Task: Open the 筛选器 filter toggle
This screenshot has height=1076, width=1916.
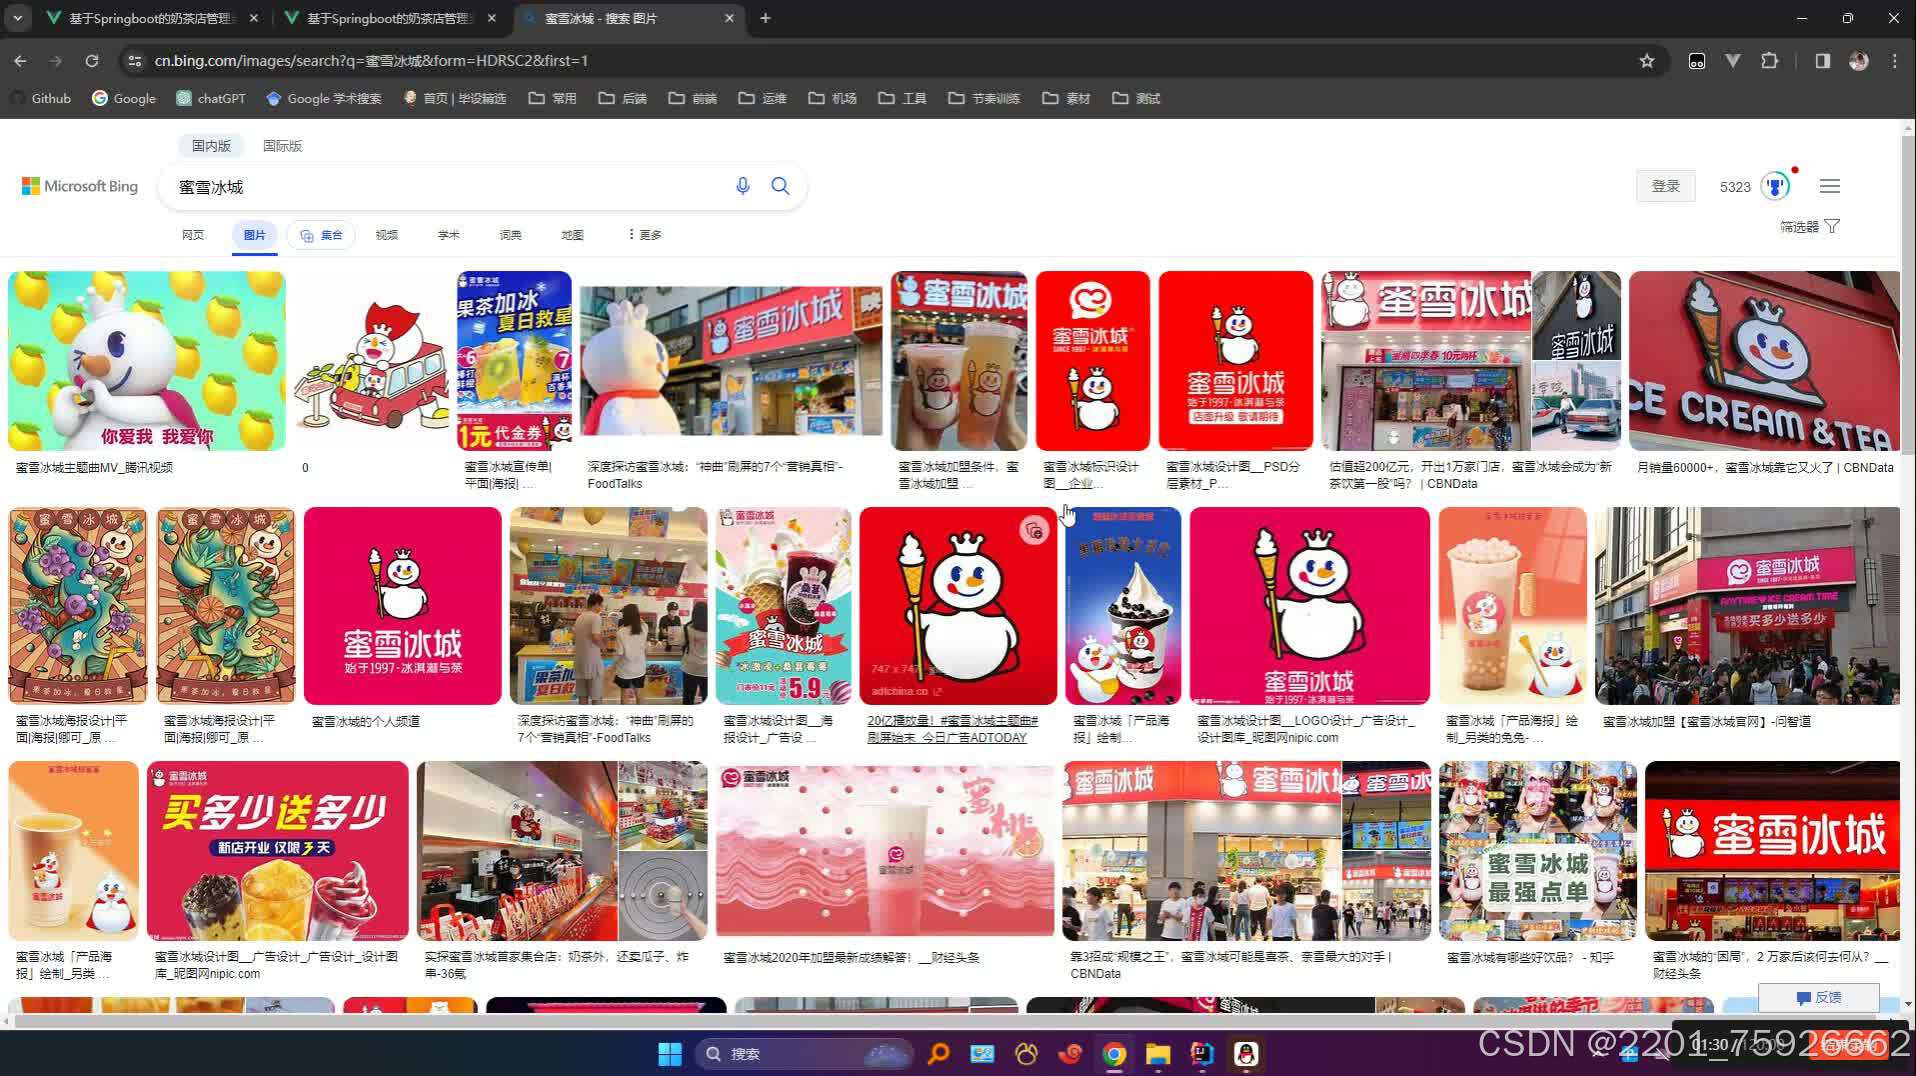Action: pyautogui.click(x=1809, y=227)
